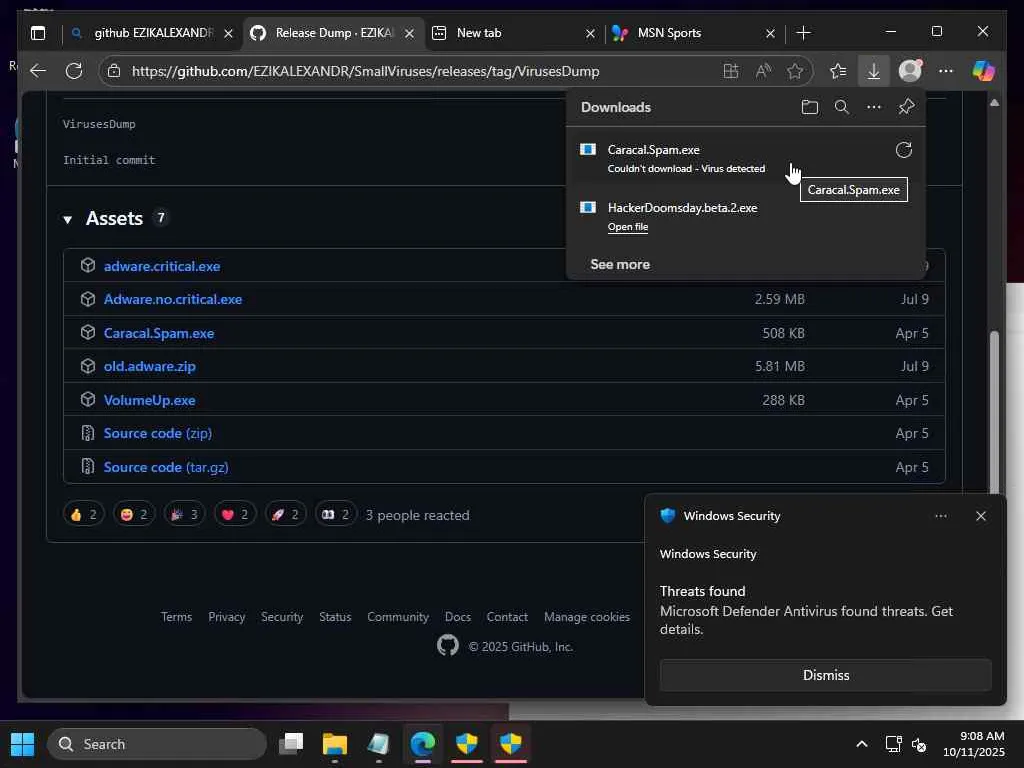Viewport: 1024px width, 768px height.
Task: Search downloads with magnifier icon
Action: 842,107
